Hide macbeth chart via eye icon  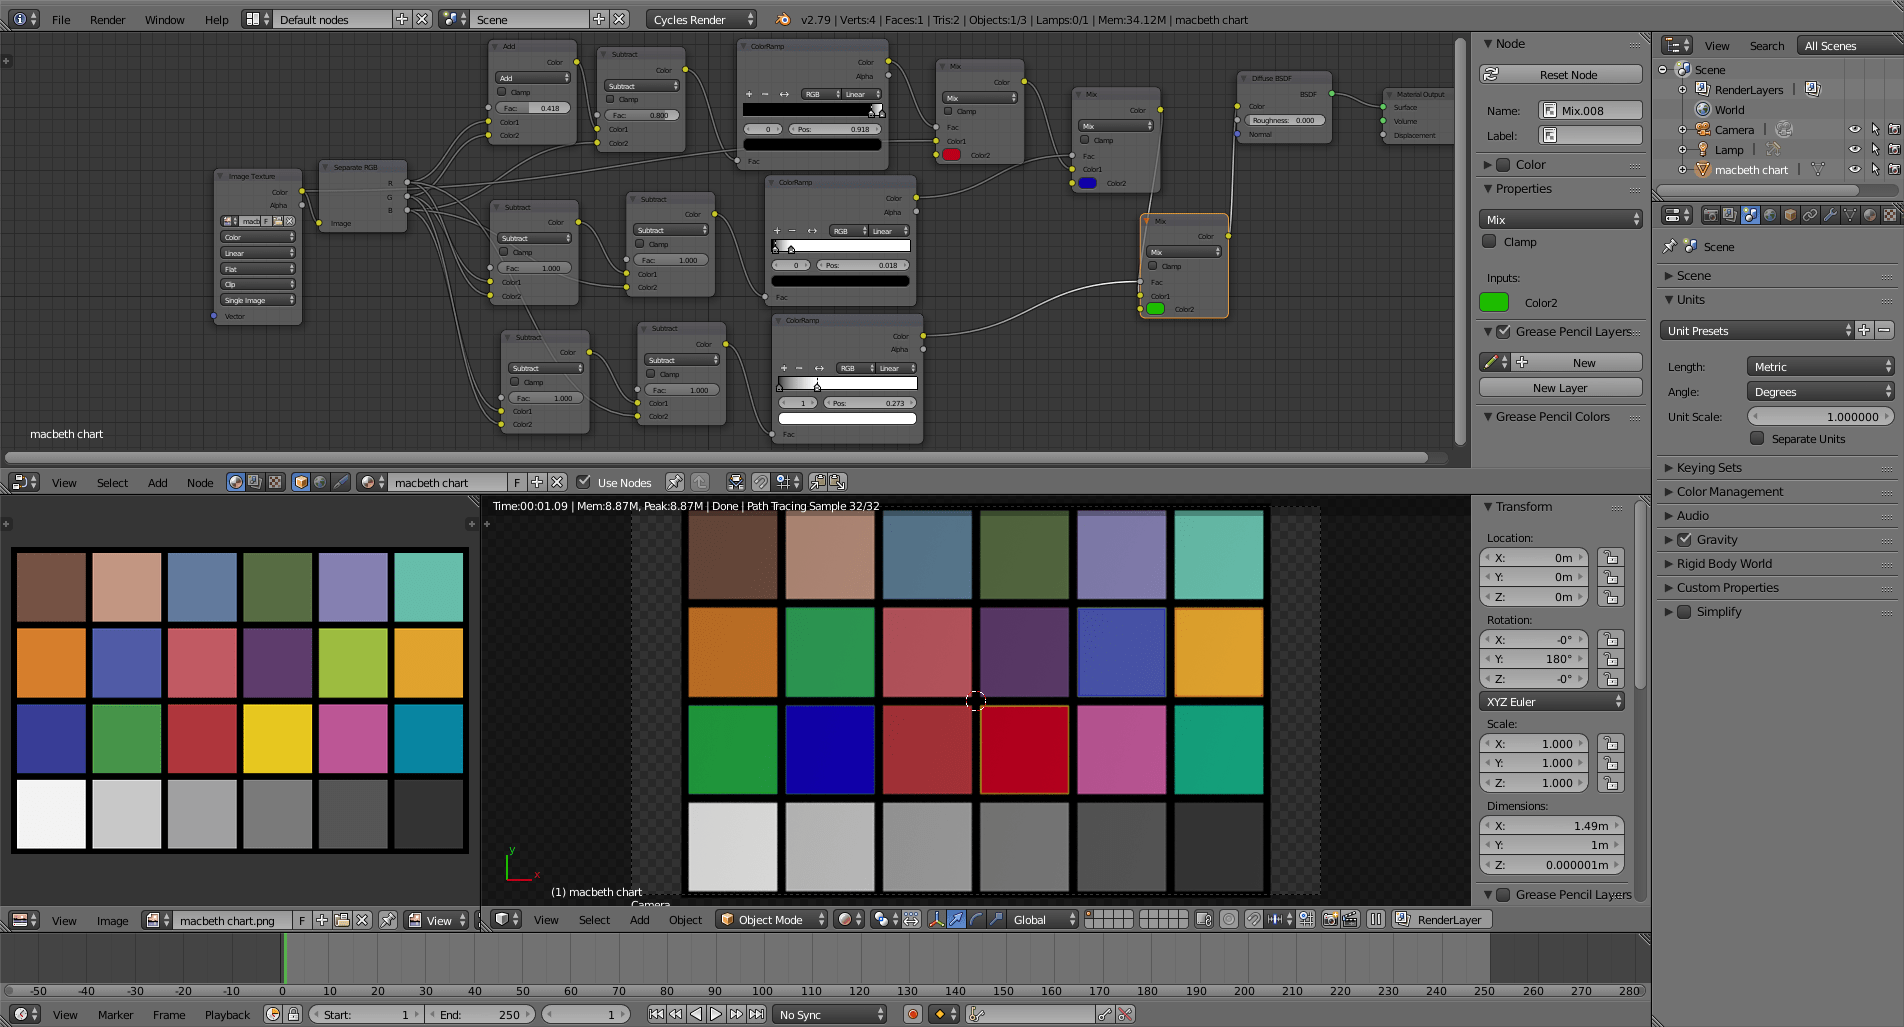point(1855,169)
